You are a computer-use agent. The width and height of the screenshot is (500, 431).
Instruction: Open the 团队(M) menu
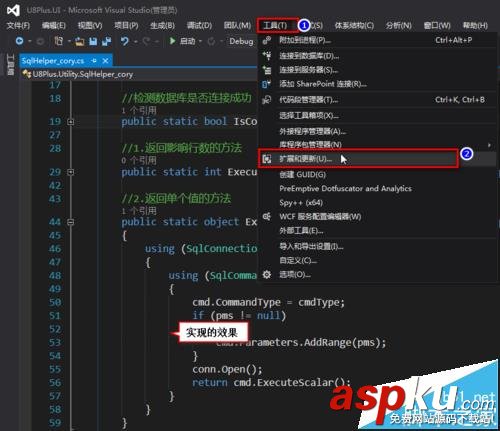[x=237, y=25]
